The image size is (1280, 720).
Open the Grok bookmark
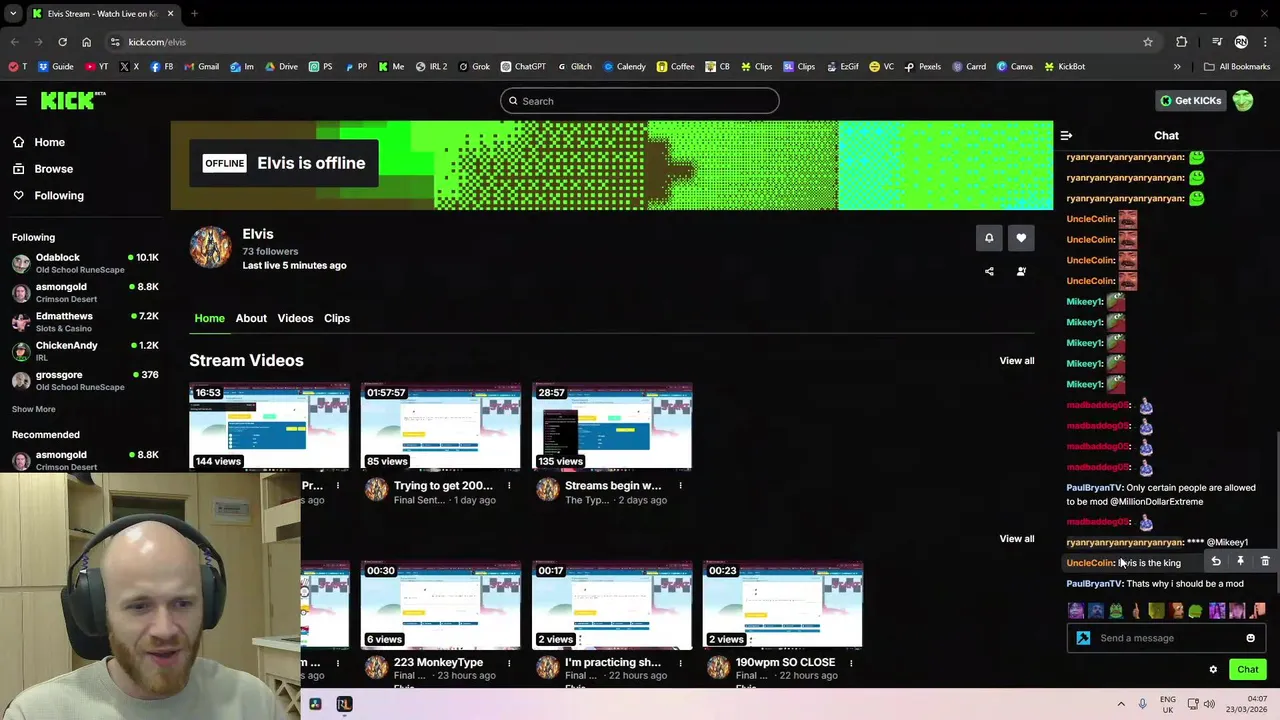pos(474,67)
